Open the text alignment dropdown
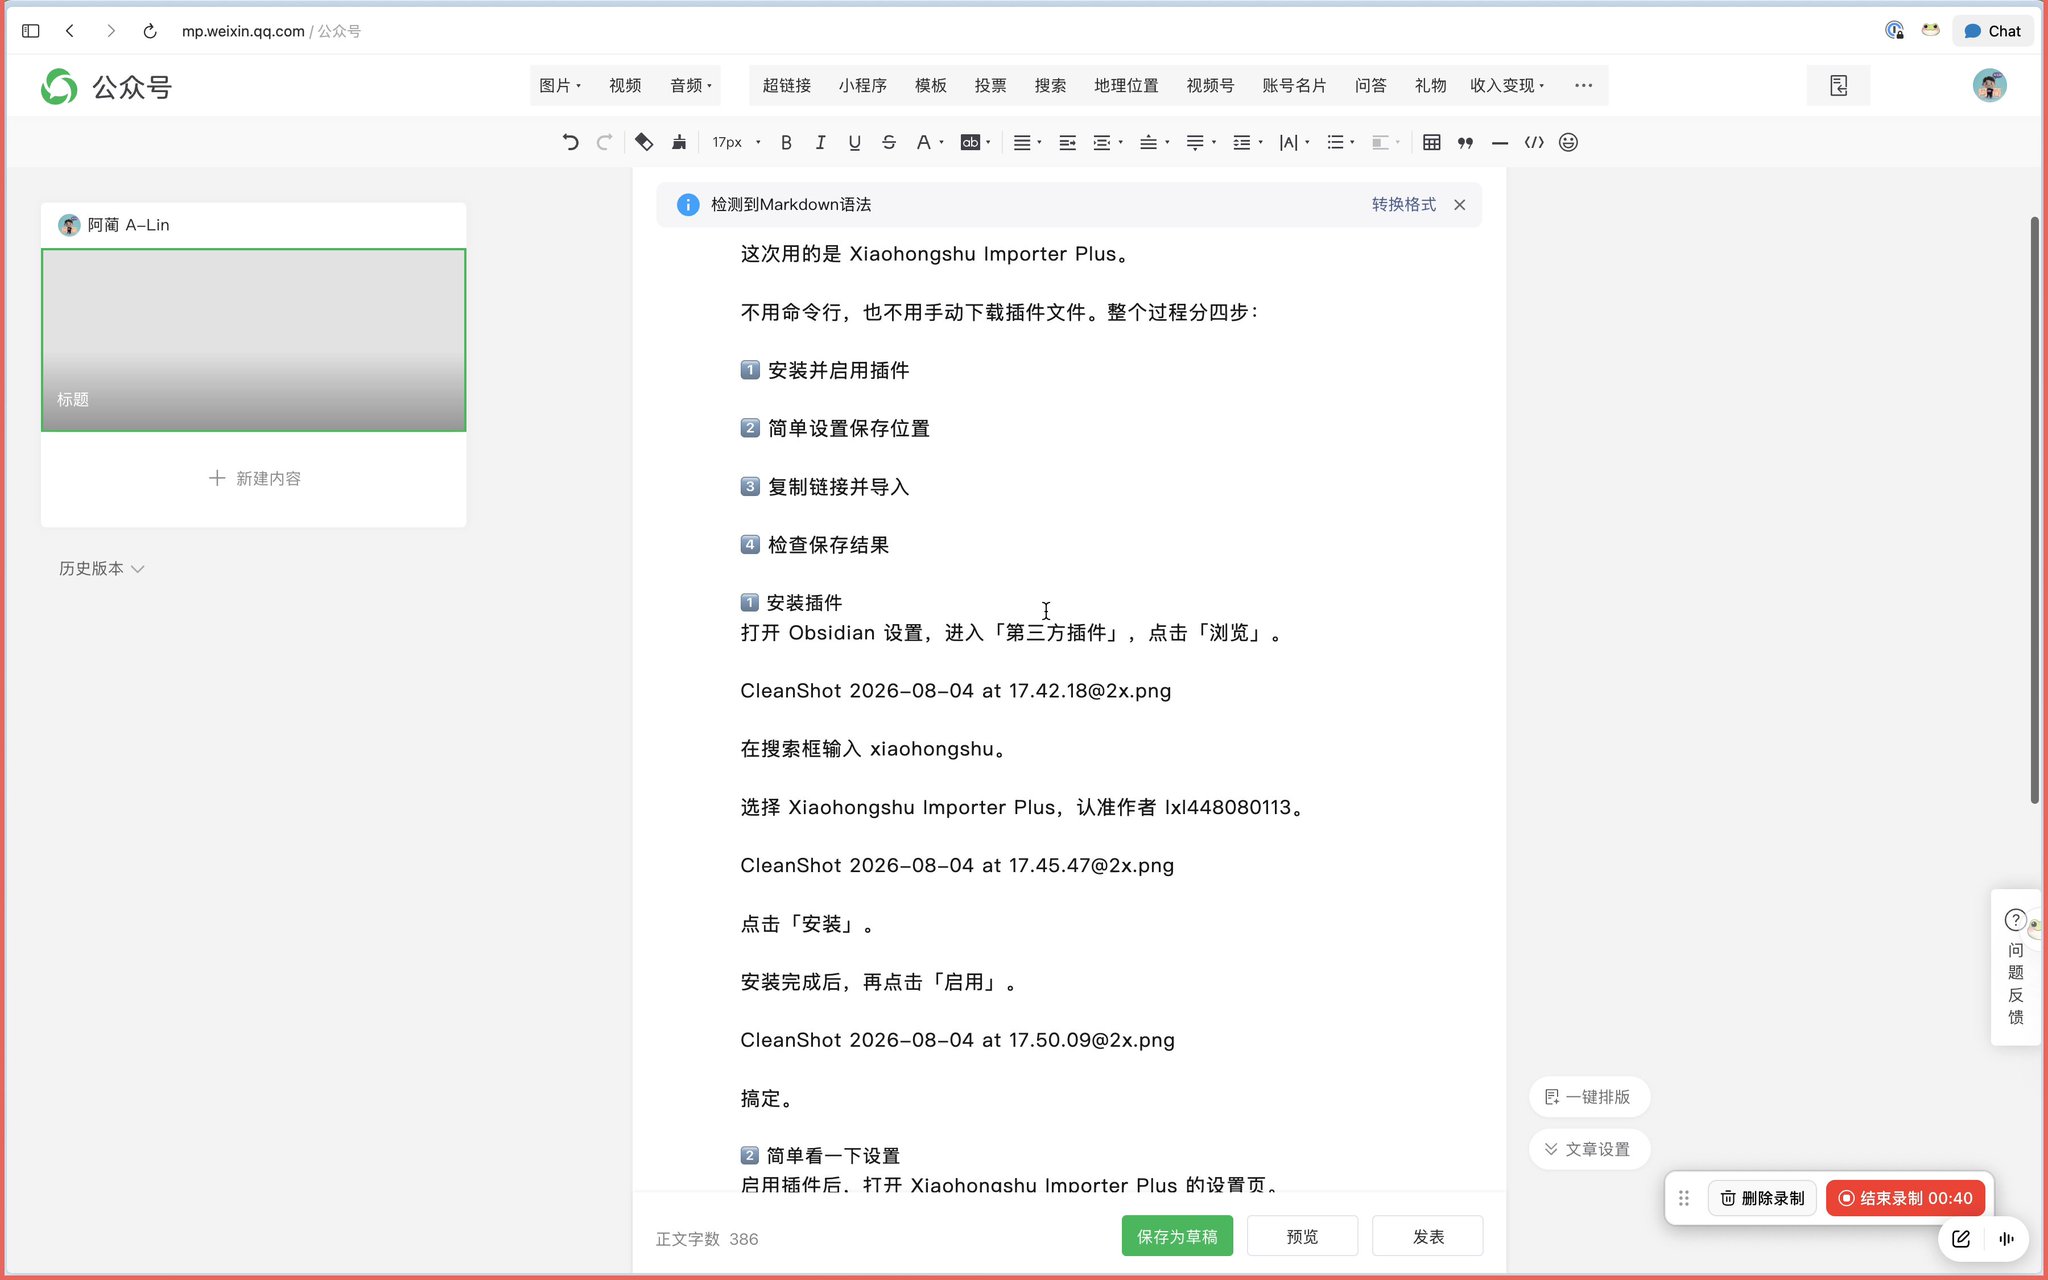This screenshot has width=2048, height=1280. pos(1027,142)
